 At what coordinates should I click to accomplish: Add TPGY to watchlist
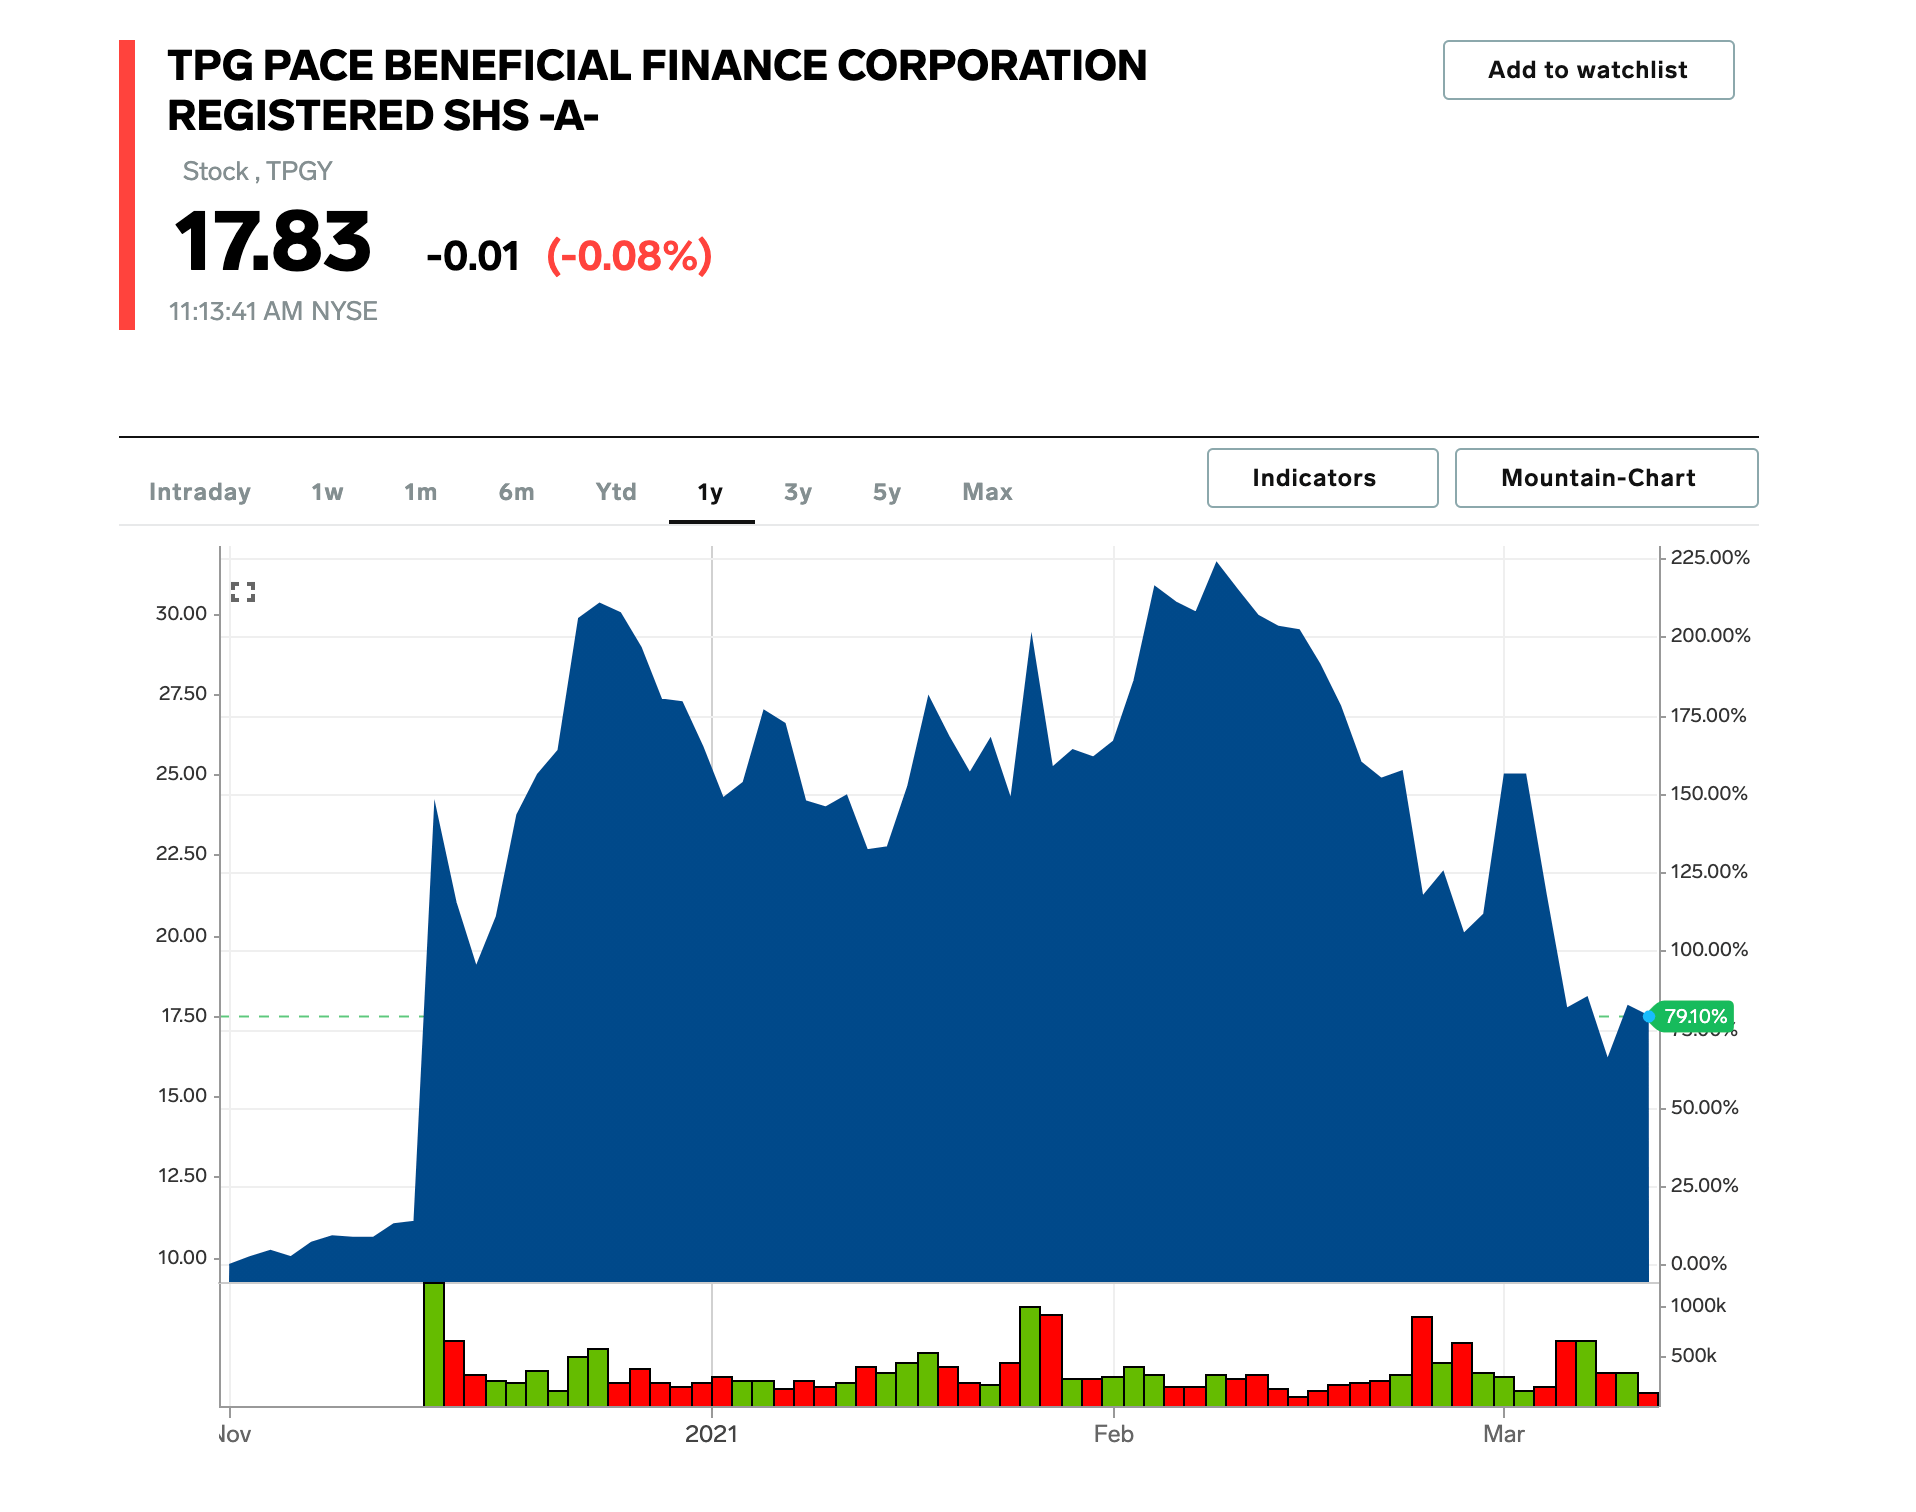pyautogui.click(x=1588, y=69)
